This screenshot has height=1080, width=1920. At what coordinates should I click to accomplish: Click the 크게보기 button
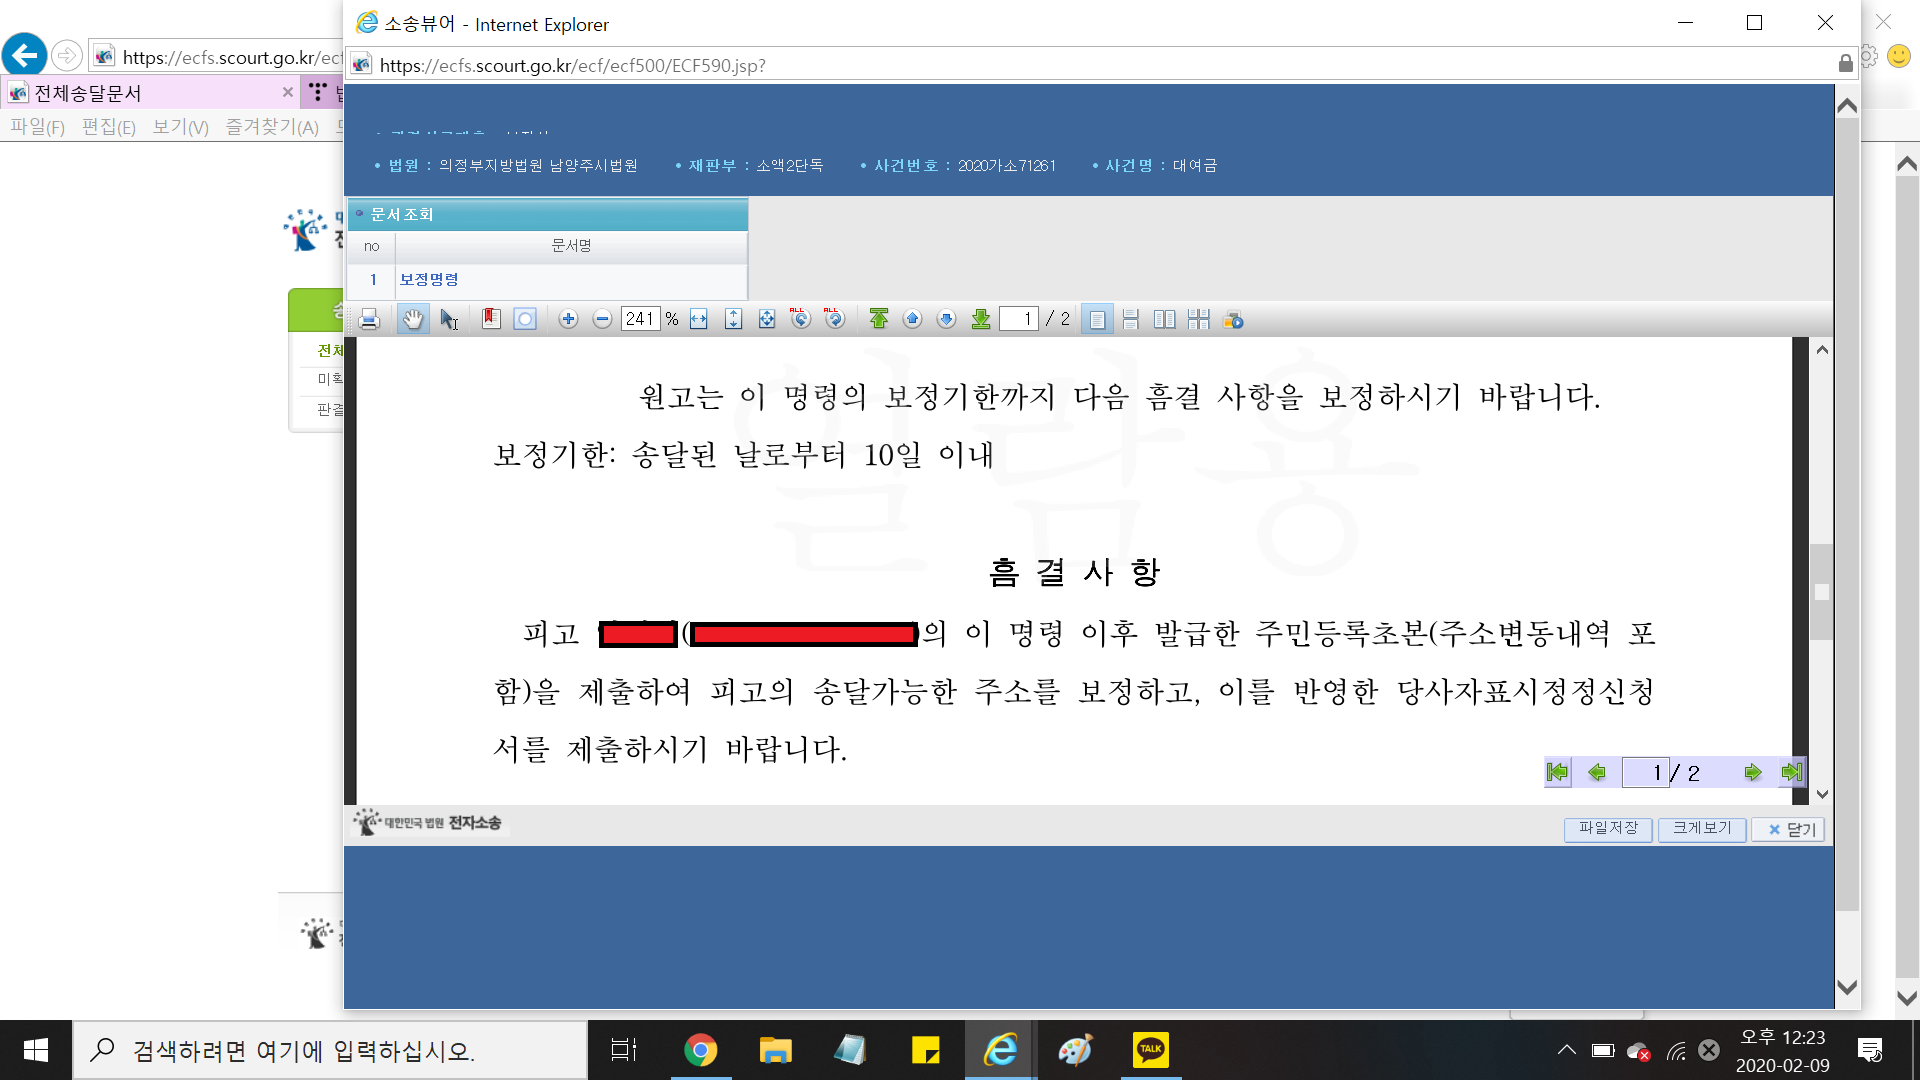1702,829
